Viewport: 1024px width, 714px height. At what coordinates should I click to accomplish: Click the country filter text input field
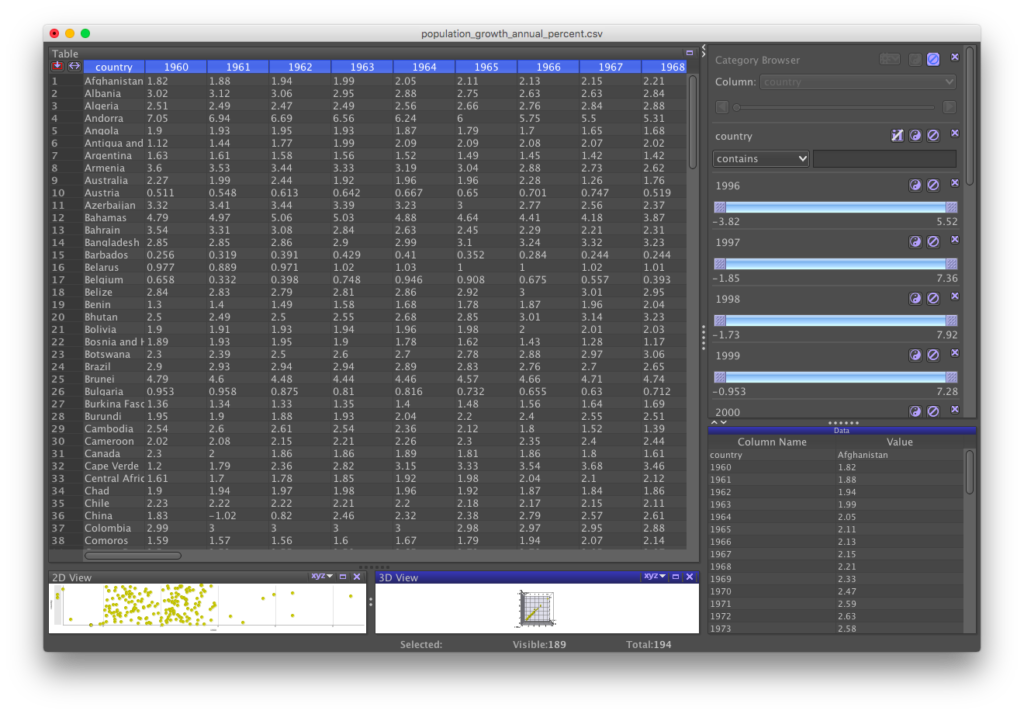point(884,158)
